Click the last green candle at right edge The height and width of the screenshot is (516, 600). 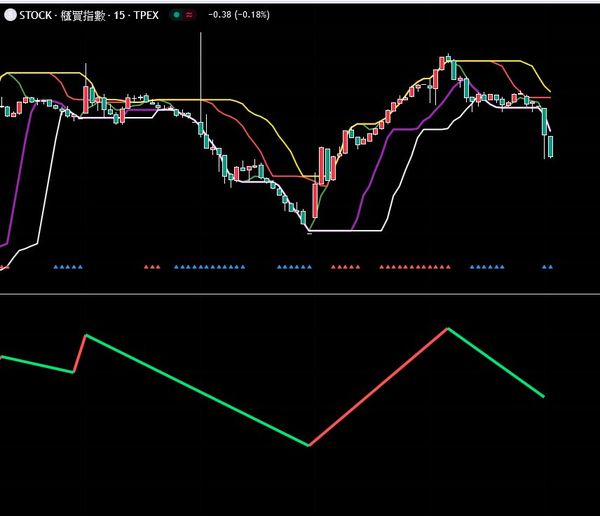[550, 147]
